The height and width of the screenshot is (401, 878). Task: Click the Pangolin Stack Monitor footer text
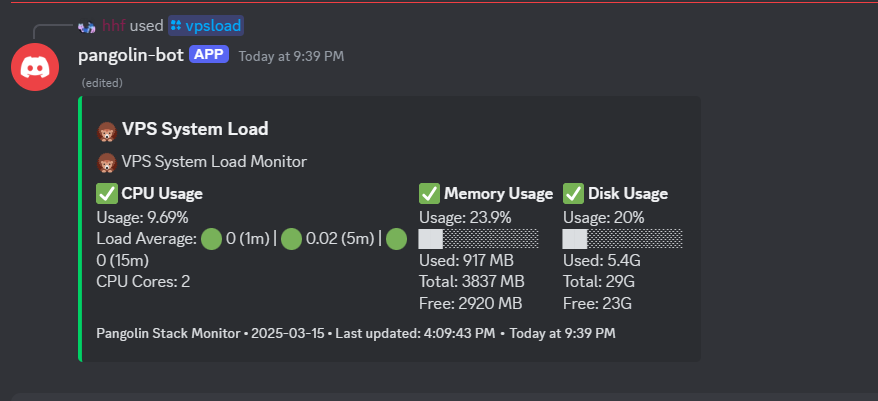(x=168, y=333)
